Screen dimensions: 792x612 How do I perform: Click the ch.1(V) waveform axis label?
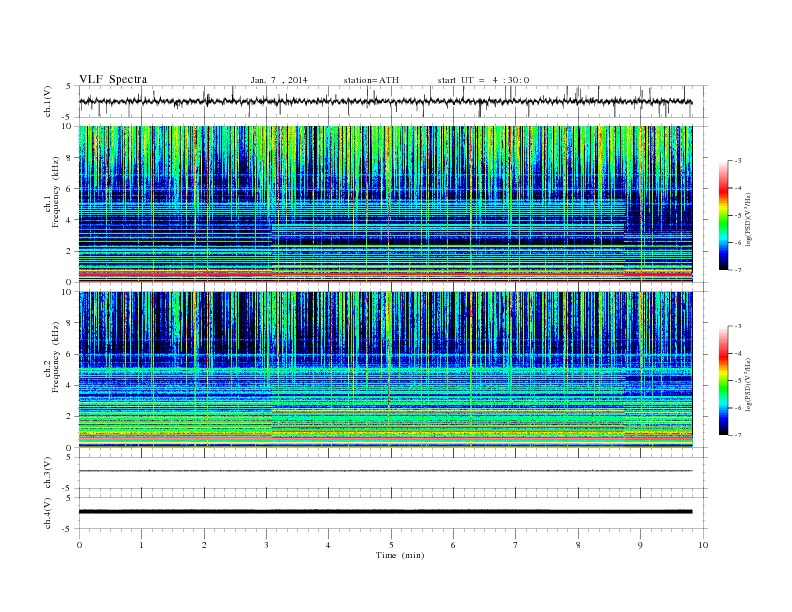48,101
